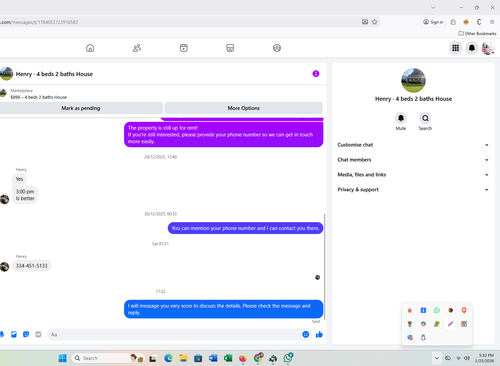Open Facebook notifications bell
500x366 pixels.
(x=472, y=48)
